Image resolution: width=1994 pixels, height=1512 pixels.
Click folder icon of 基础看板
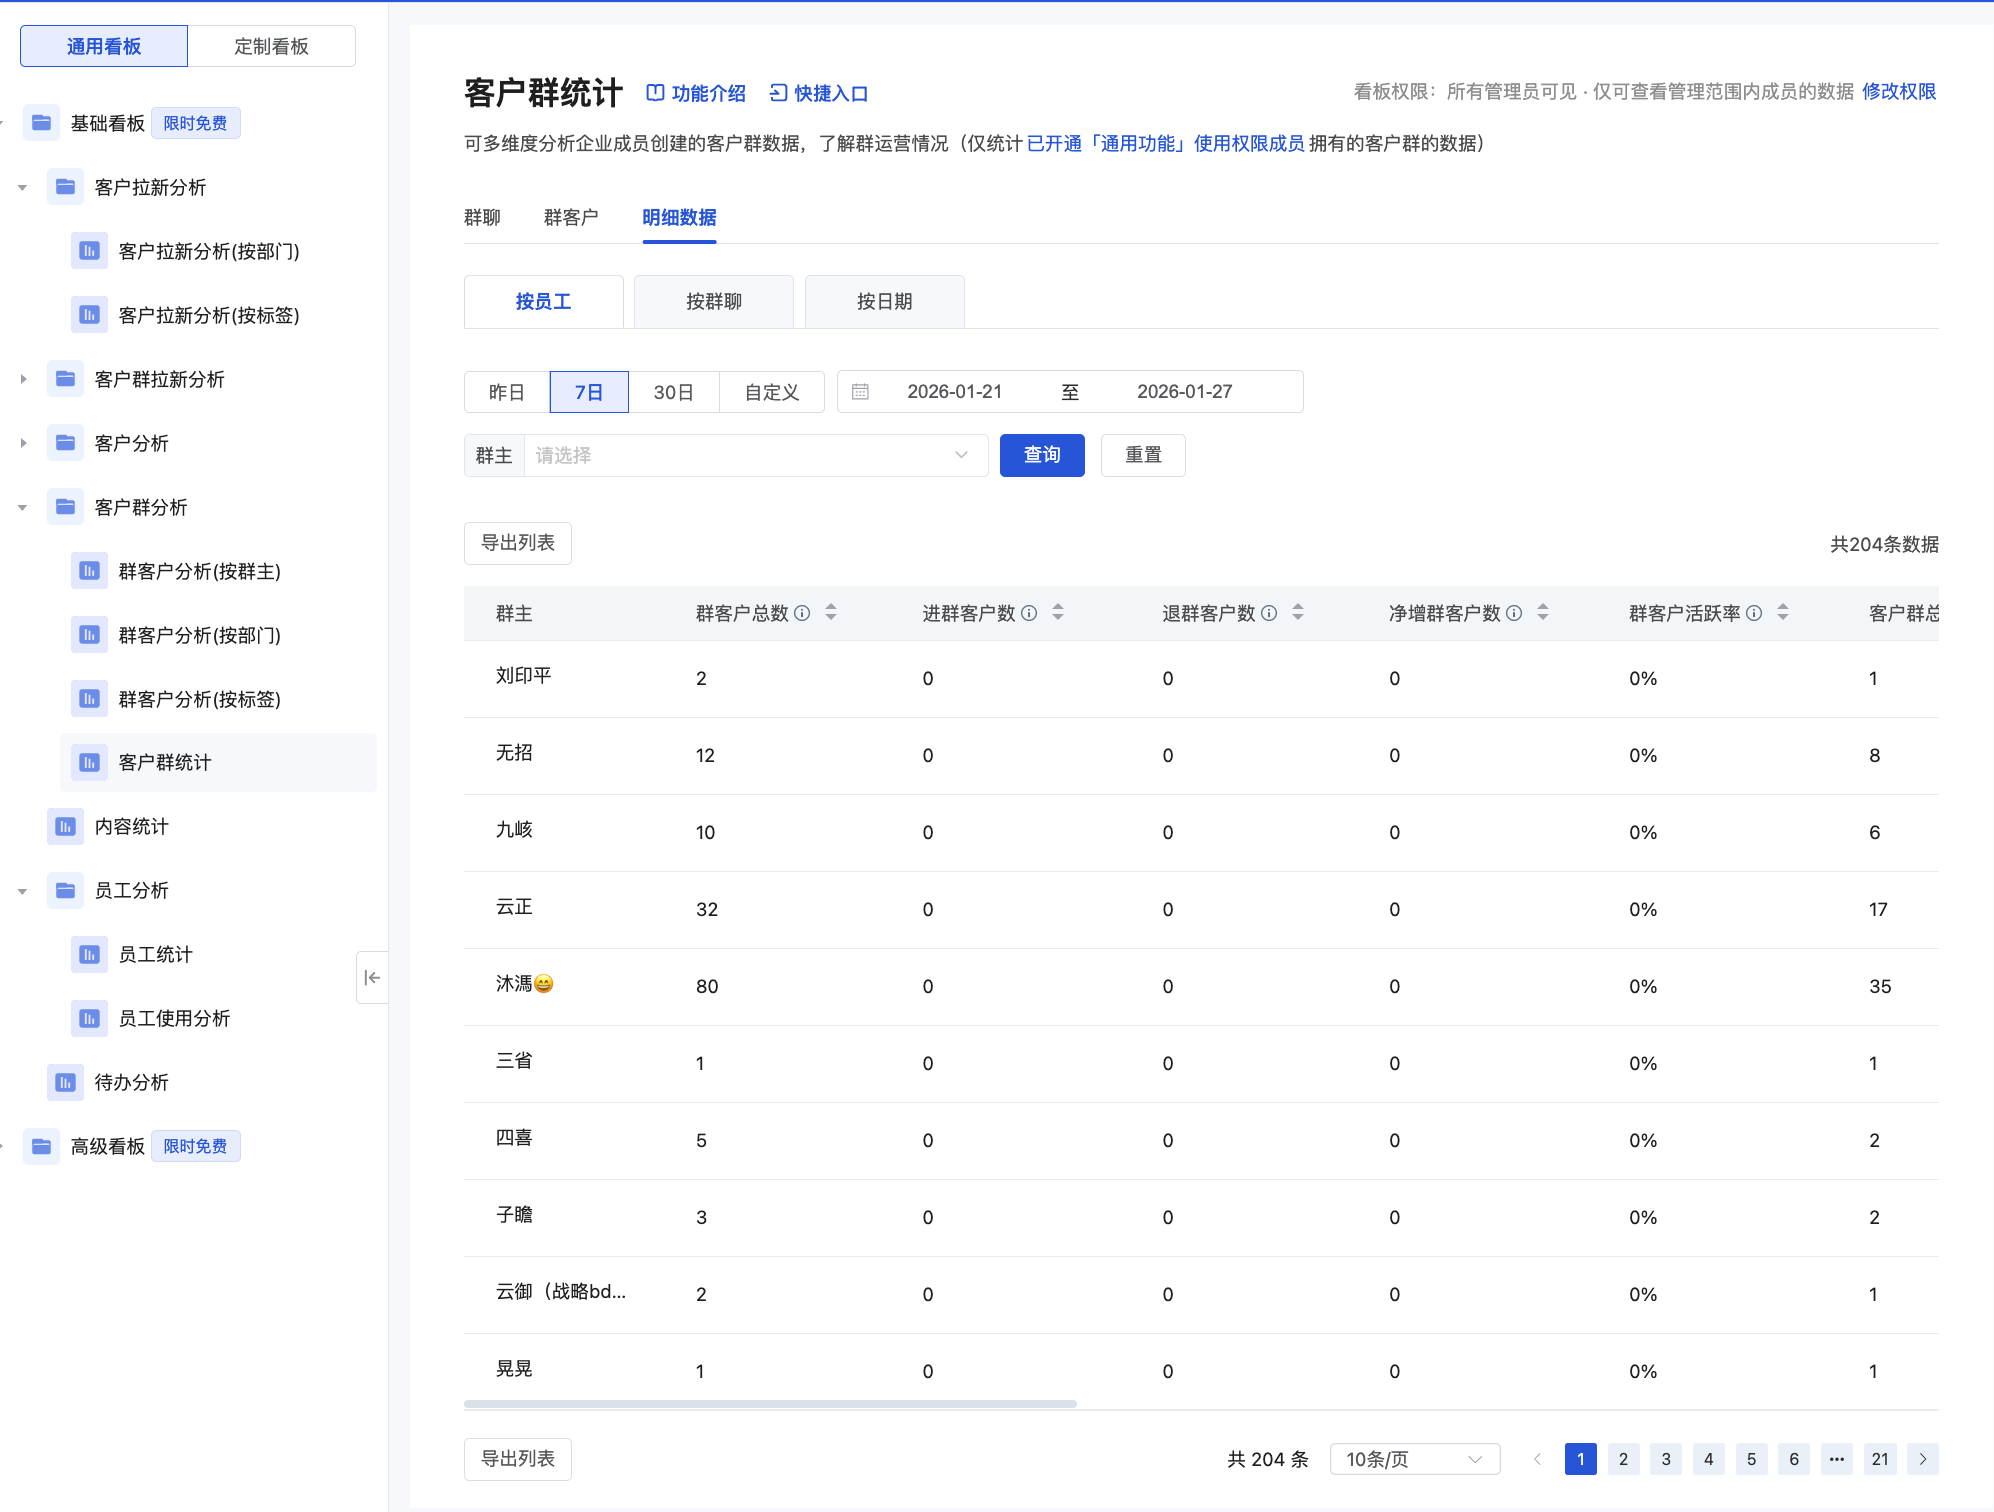click(41, 123)
